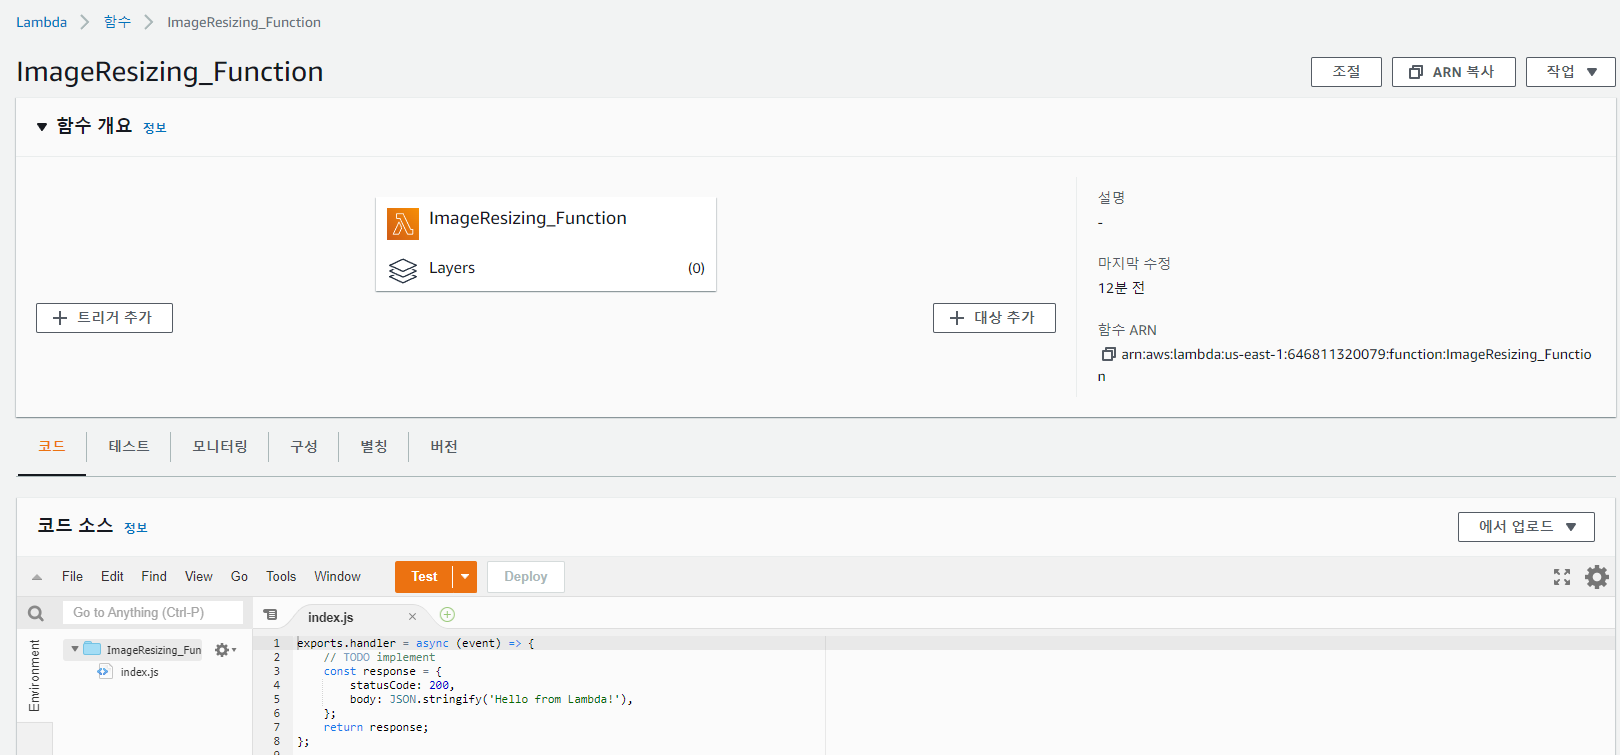Open the 작업 dropdown

tap(1570, 72)
